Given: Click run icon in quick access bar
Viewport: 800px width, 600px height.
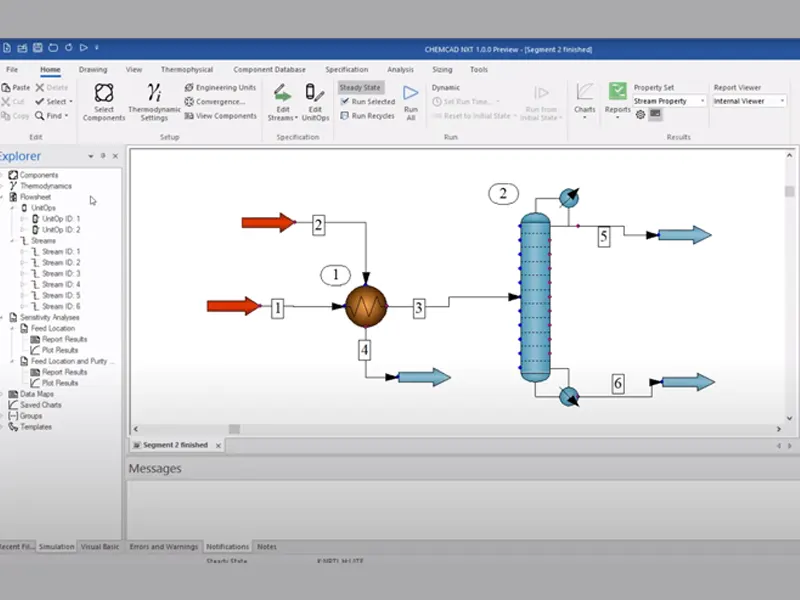Looking at the screenshot, I should (x=84, y=48).
